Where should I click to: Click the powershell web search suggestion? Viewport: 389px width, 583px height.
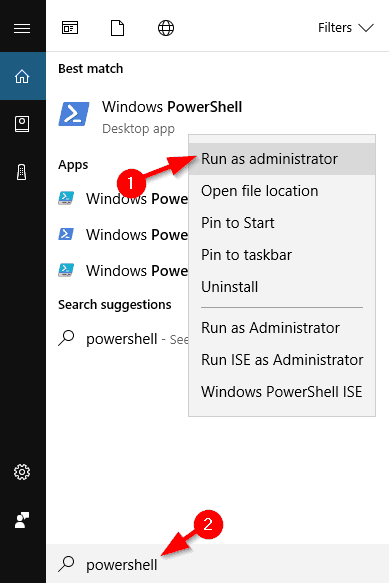coord(123,339)
